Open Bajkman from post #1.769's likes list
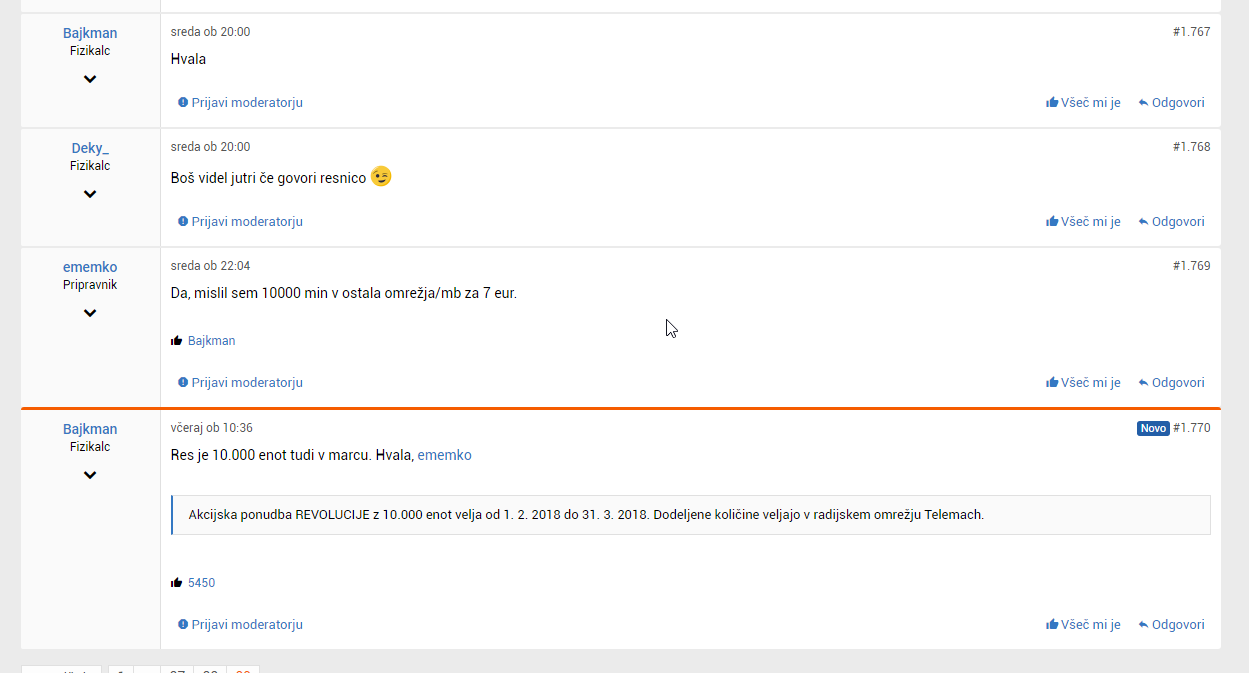The height and width of the screenshot is (673, 1249). 212,341
